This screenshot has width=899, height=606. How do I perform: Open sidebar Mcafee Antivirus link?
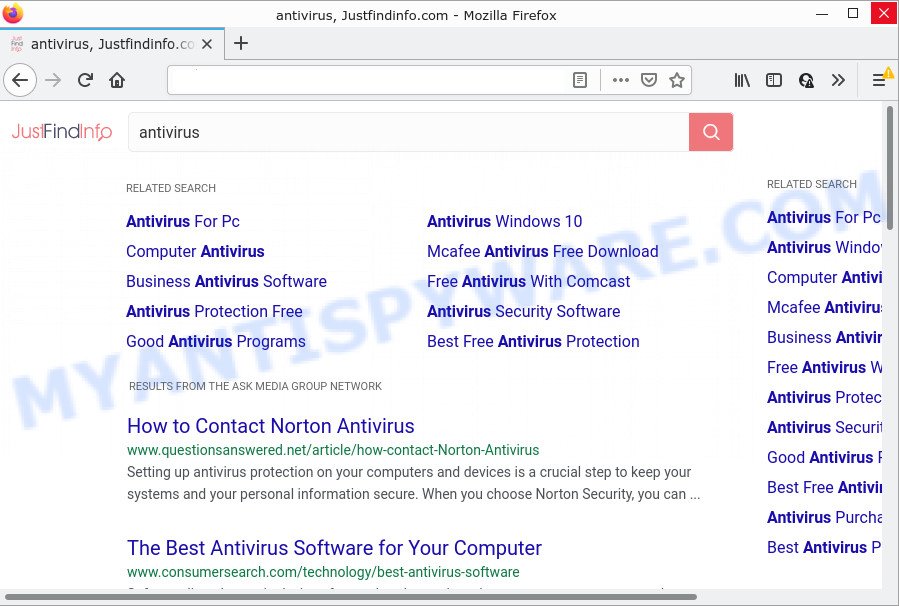[x=824, y=307]
